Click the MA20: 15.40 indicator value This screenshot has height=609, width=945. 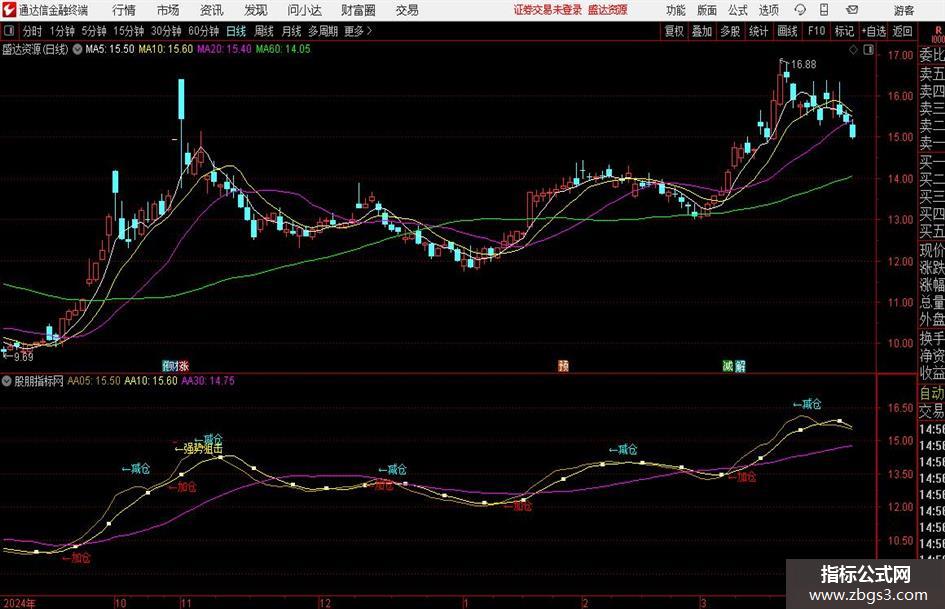tap(224, 49)
